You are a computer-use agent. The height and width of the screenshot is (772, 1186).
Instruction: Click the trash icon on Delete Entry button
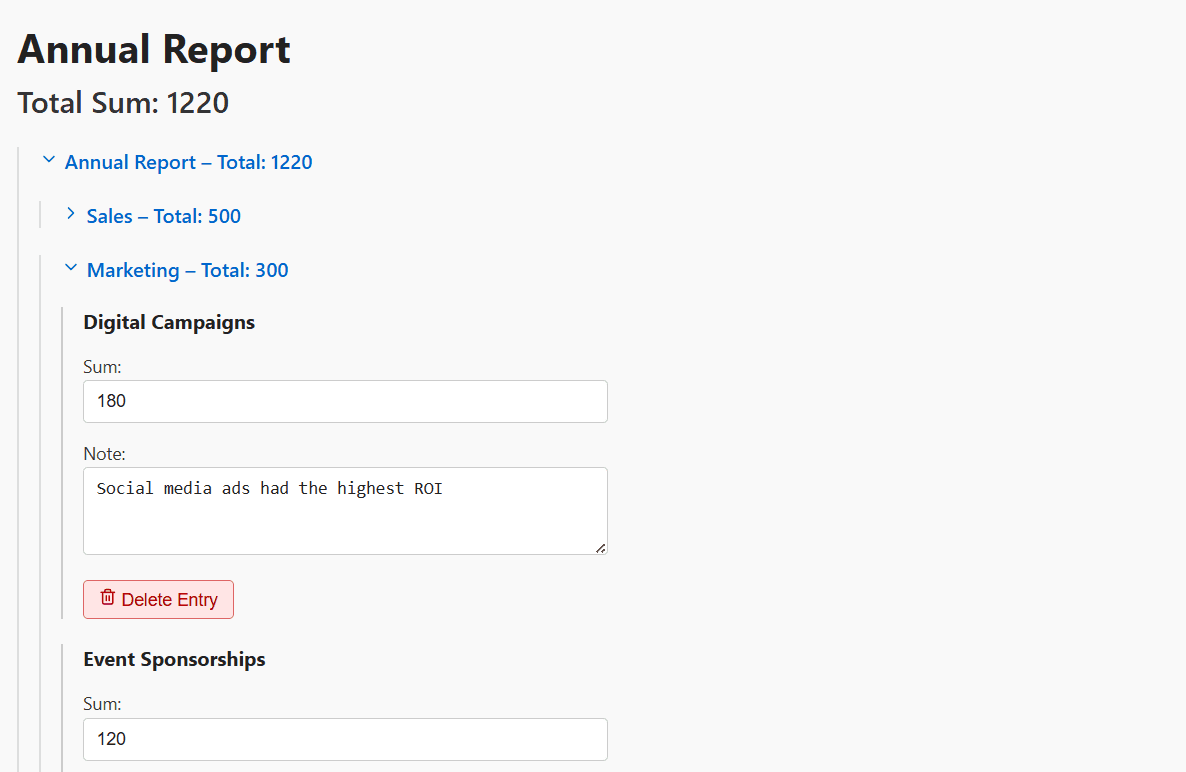click(x=107, y=598)
